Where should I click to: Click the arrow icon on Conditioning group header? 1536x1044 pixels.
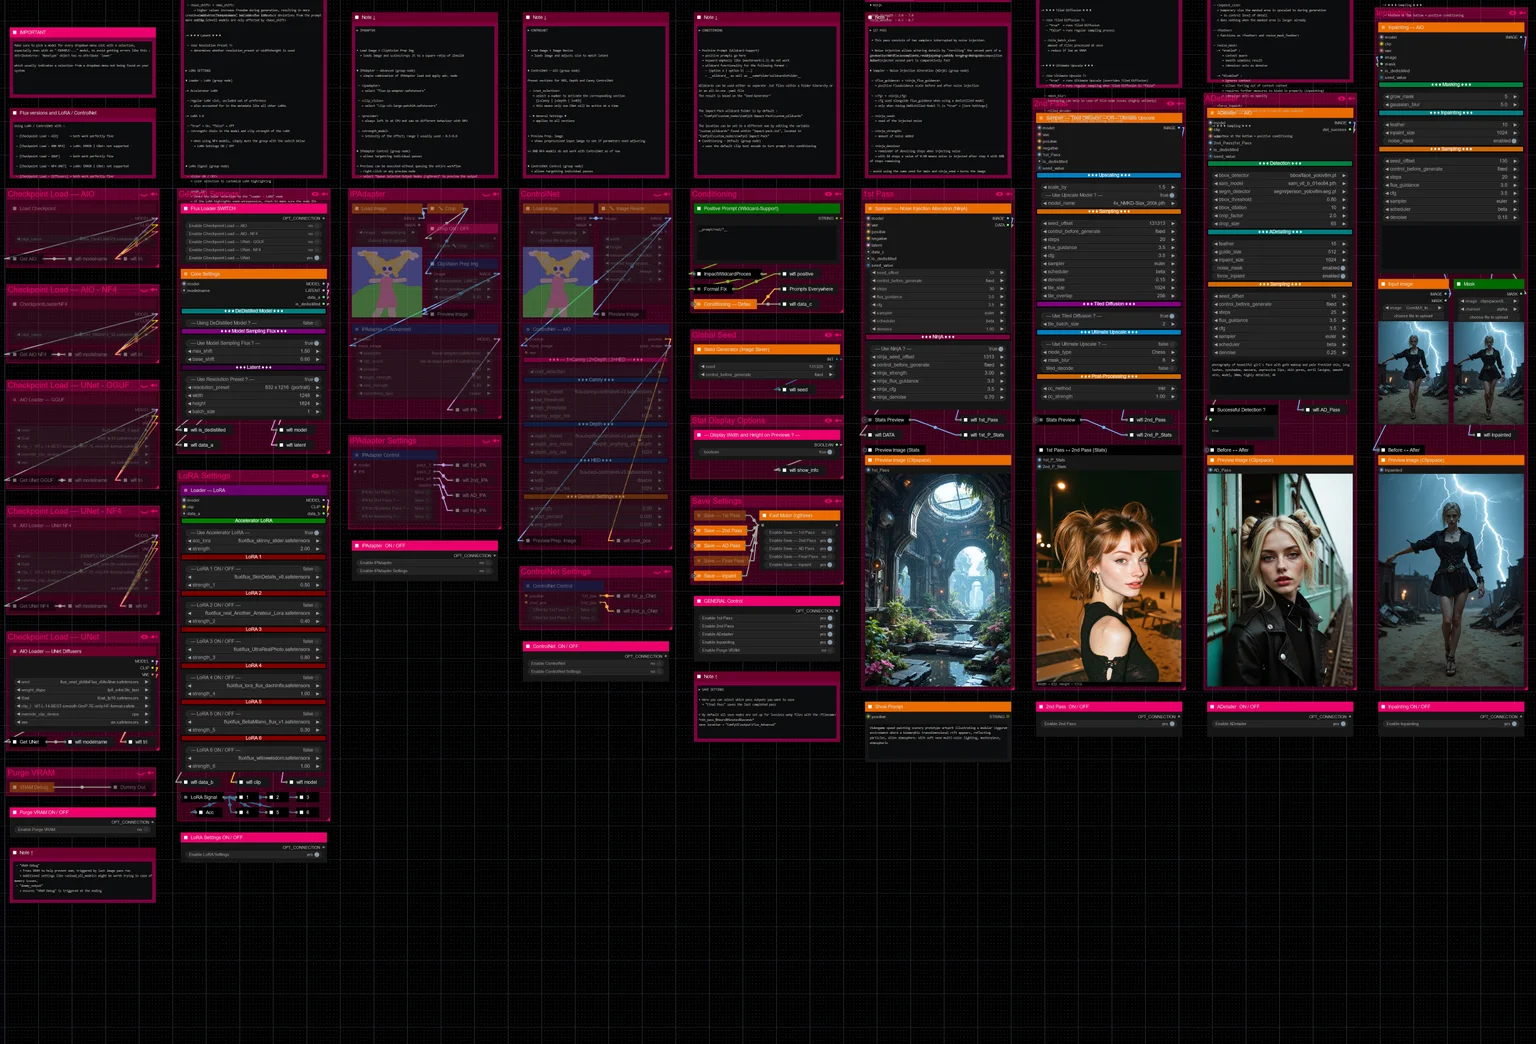coord(838,194)
